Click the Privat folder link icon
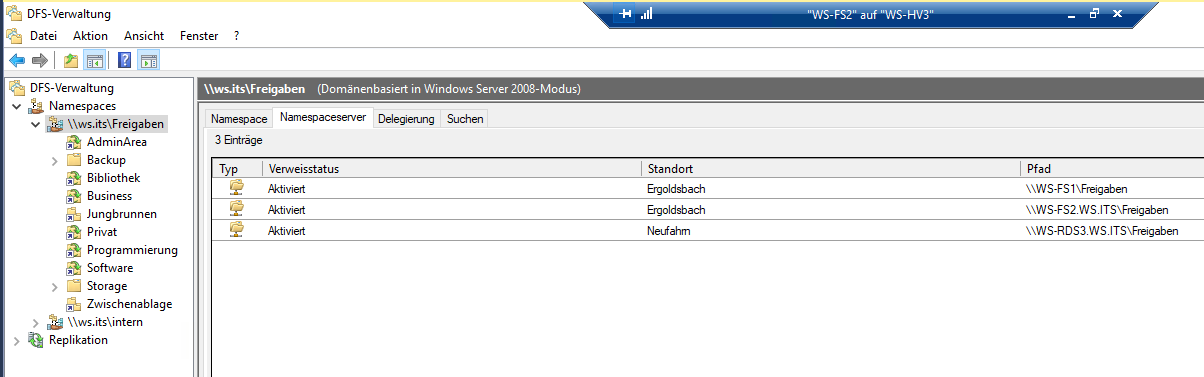Viewport: 1204px width, 377px height. 74,232
